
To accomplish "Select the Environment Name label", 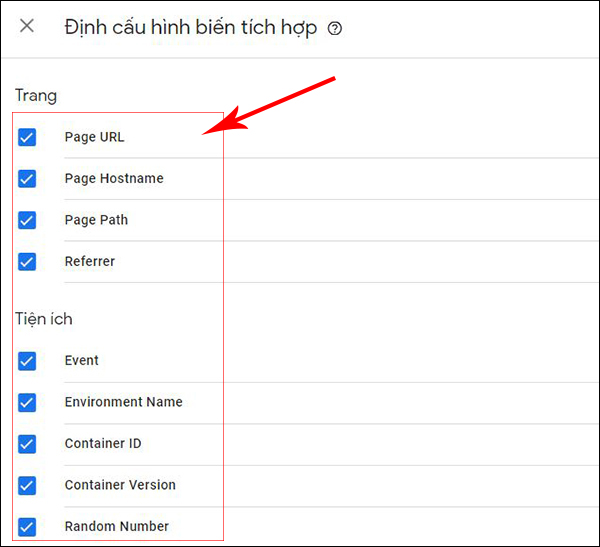I will point(124,402).
